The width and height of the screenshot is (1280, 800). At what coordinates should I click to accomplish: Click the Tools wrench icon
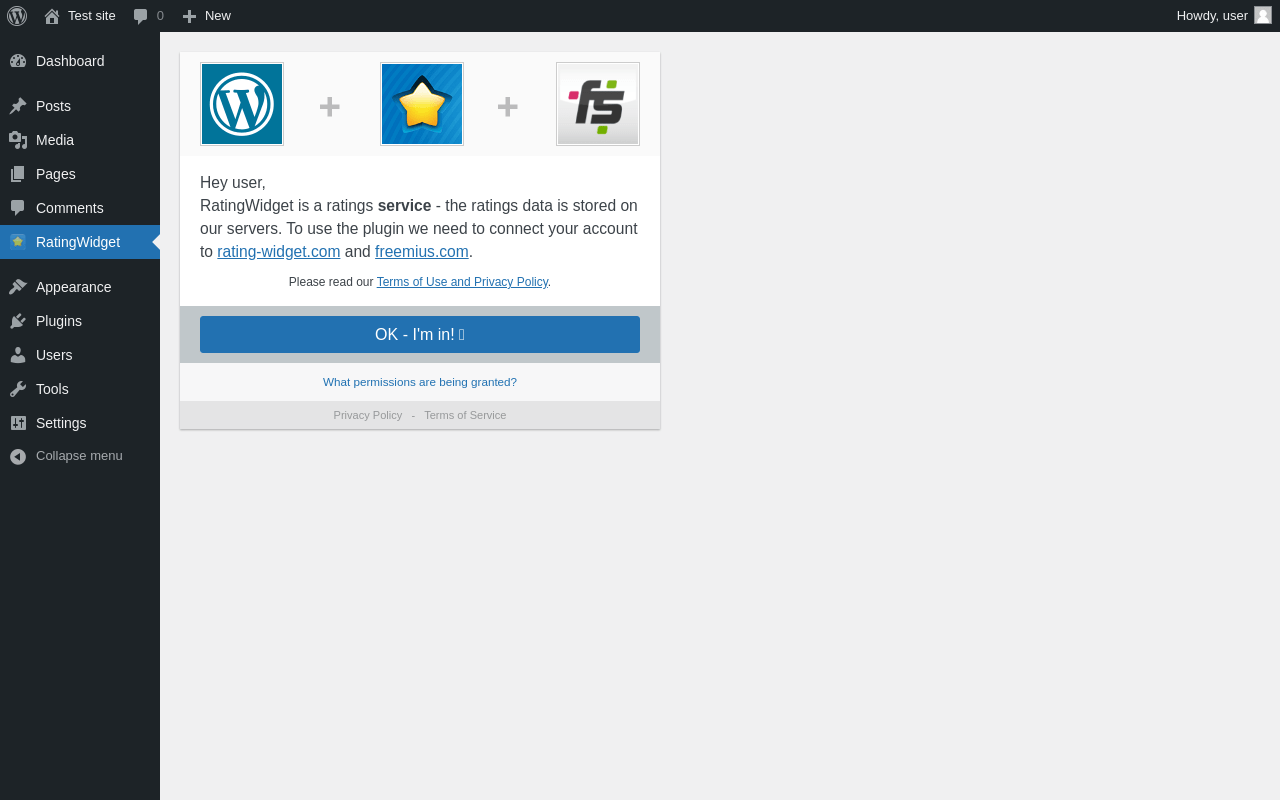[18, 389]
